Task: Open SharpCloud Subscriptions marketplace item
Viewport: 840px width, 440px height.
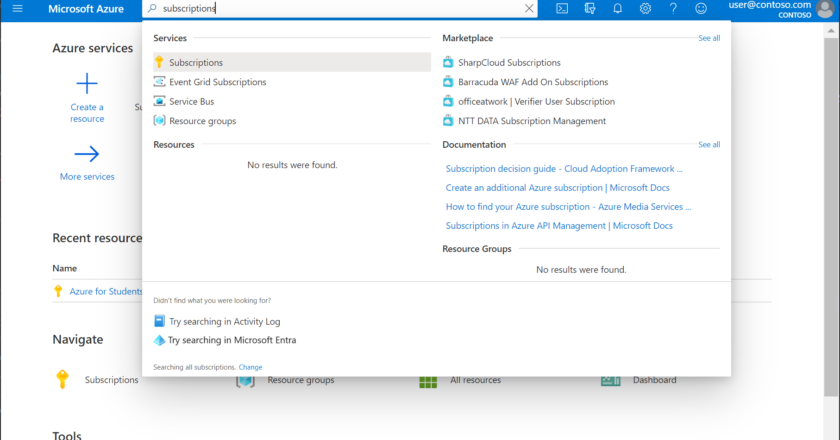Action: point(509,63)
